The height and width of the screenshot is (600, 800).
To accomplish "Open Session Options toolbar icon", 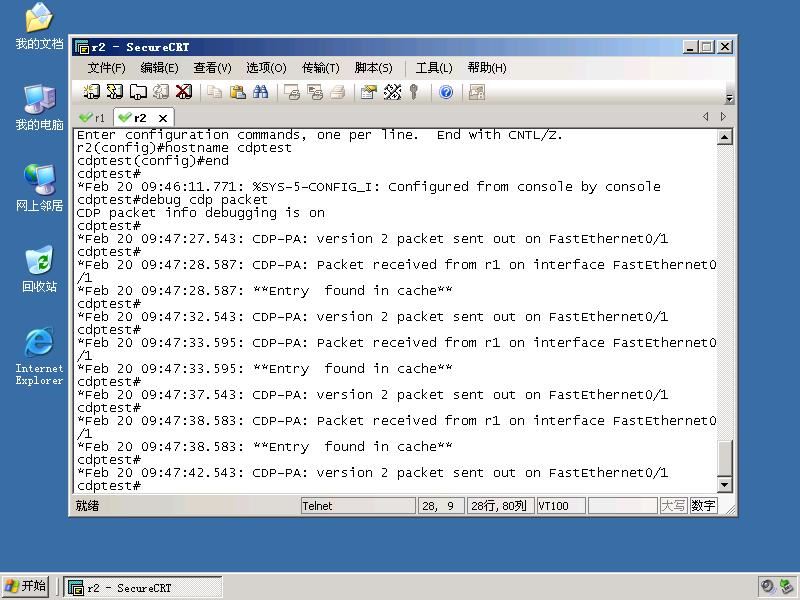I will coord(368,92).
